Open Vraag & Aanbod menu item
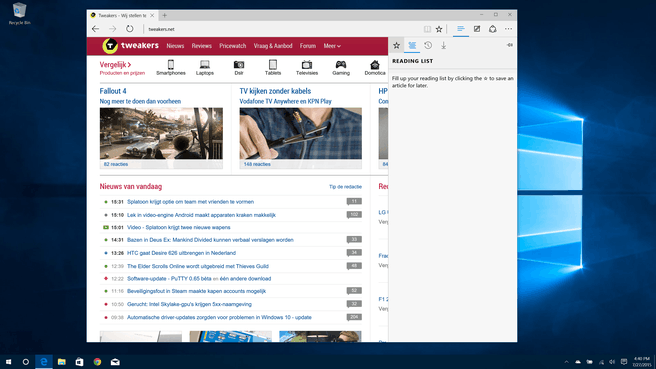Viewport: 656px width, 369px height. tap(273, 46)
